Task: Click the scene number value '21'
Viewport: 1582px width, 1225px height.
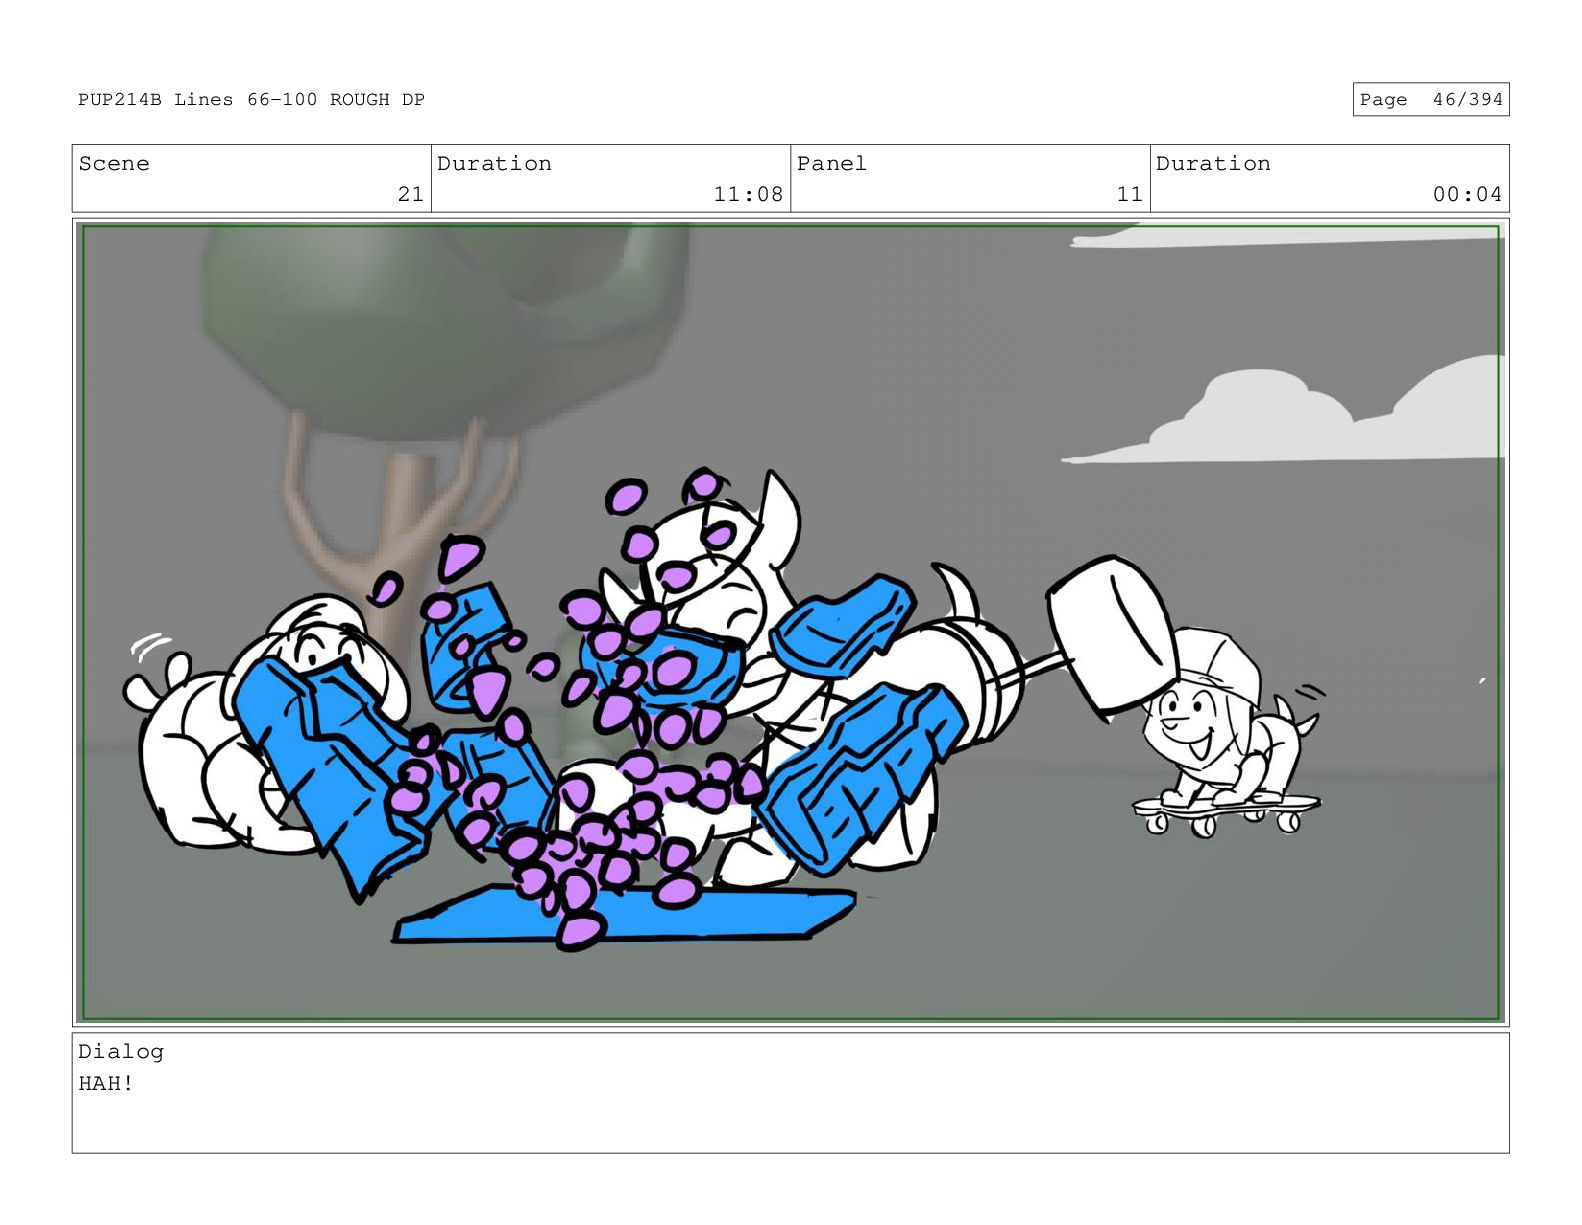Action: (x=411, y=194)
